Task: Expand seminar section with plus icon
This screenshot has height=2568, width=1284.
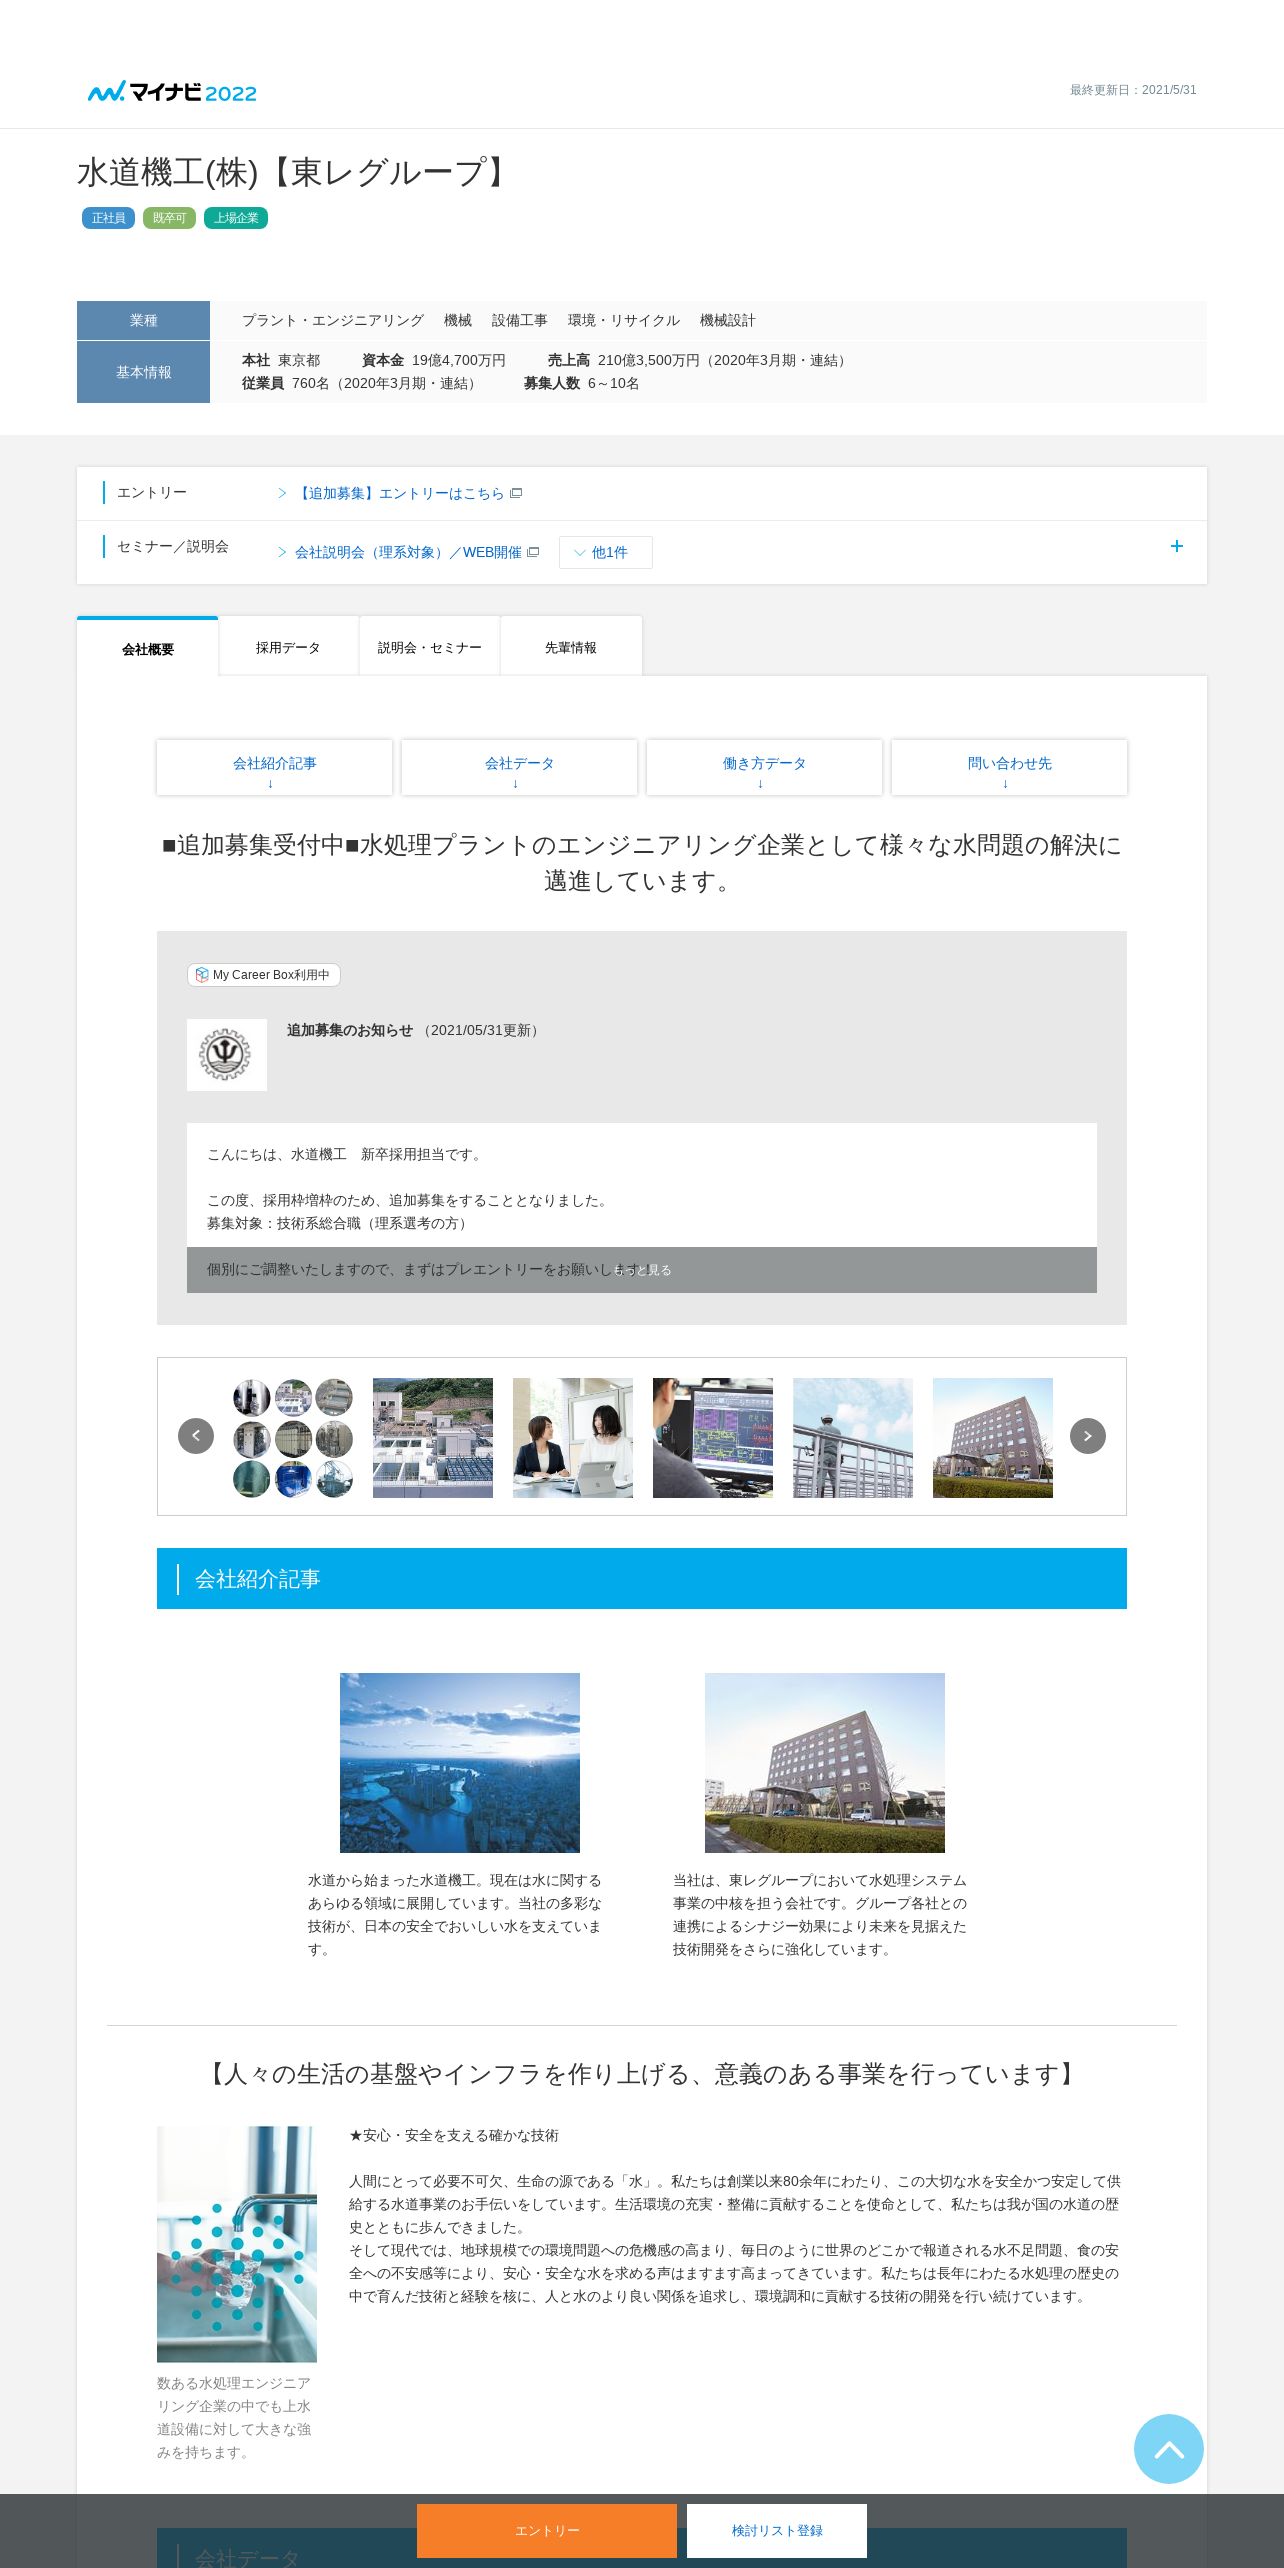Action: pos(1177,546)
